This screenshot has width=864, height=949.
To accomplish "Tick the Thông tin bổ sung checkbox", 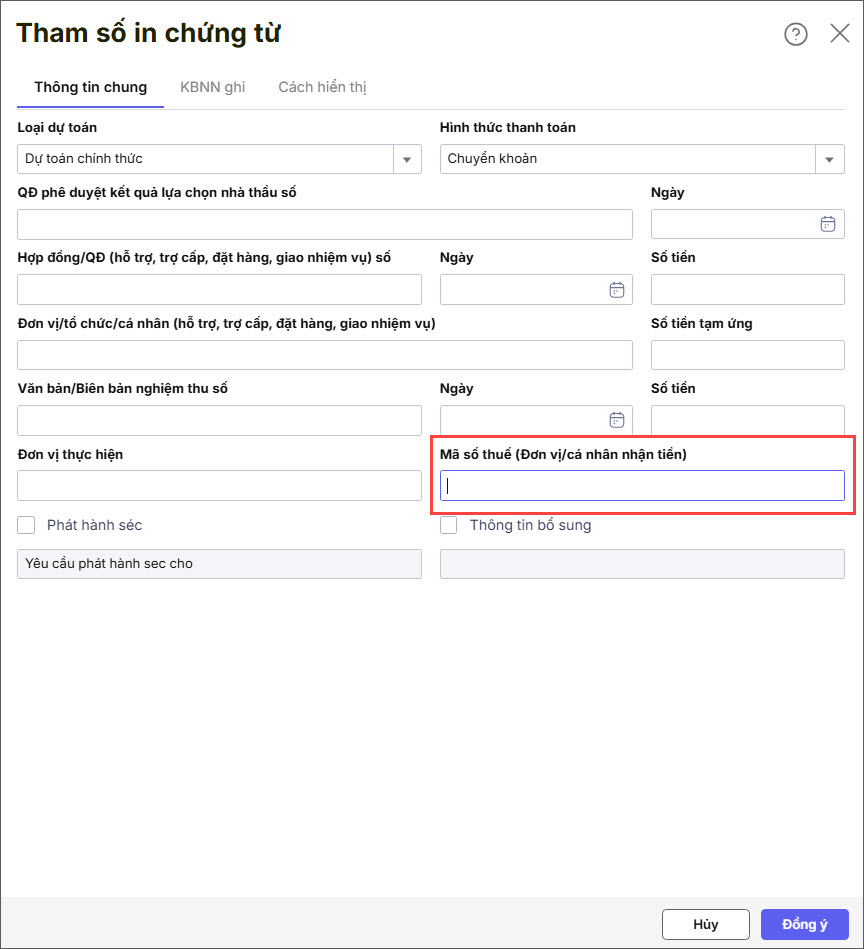I will click(x=449, y=525).
